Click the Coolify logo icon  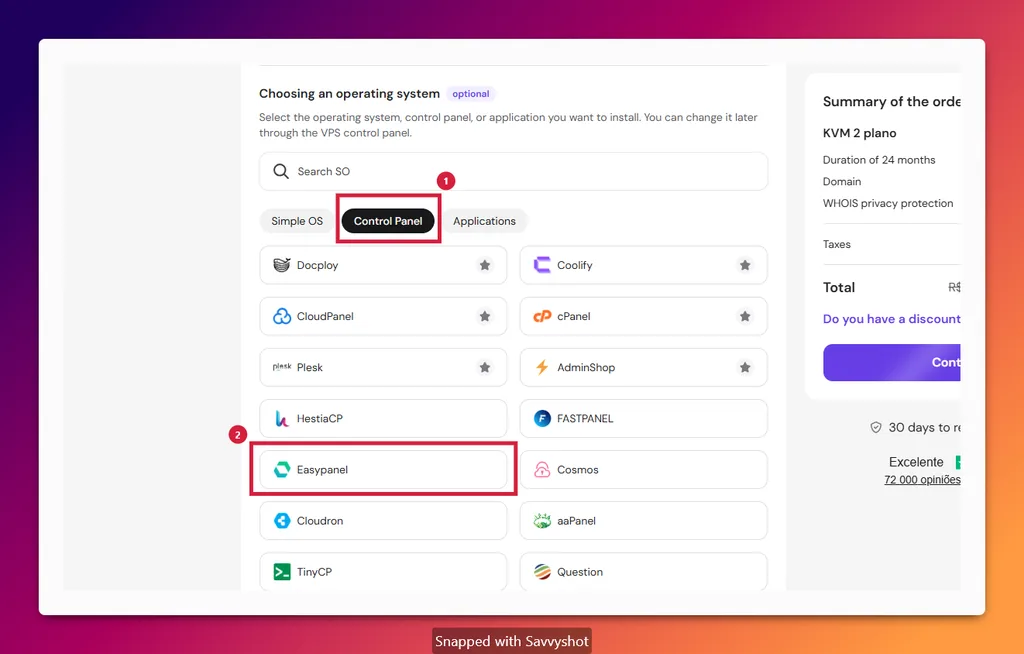click(542, 265)
